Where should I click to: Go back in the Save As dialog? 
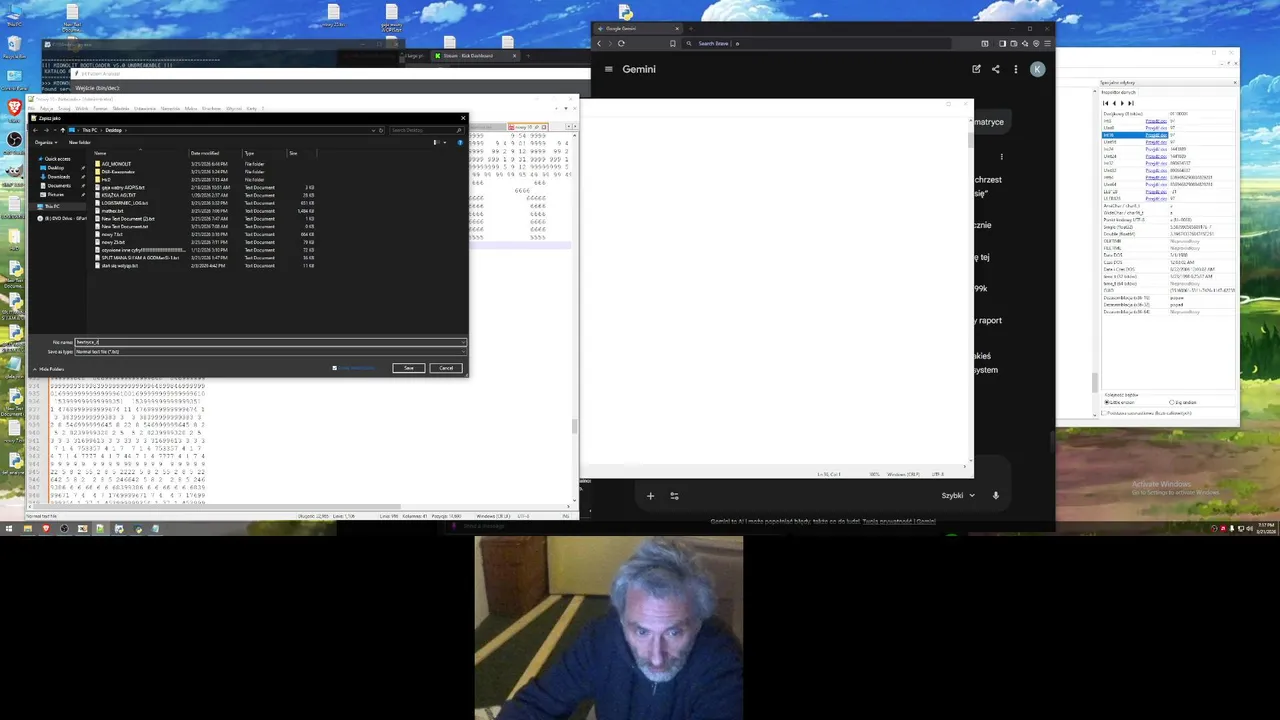pos(35,130)
